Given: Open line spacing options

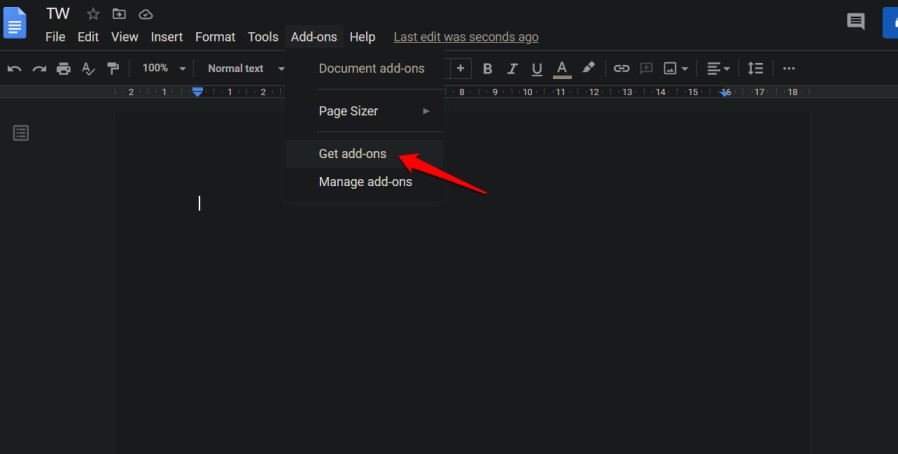Looking at the screenshot, I should (x=755, y=69).
